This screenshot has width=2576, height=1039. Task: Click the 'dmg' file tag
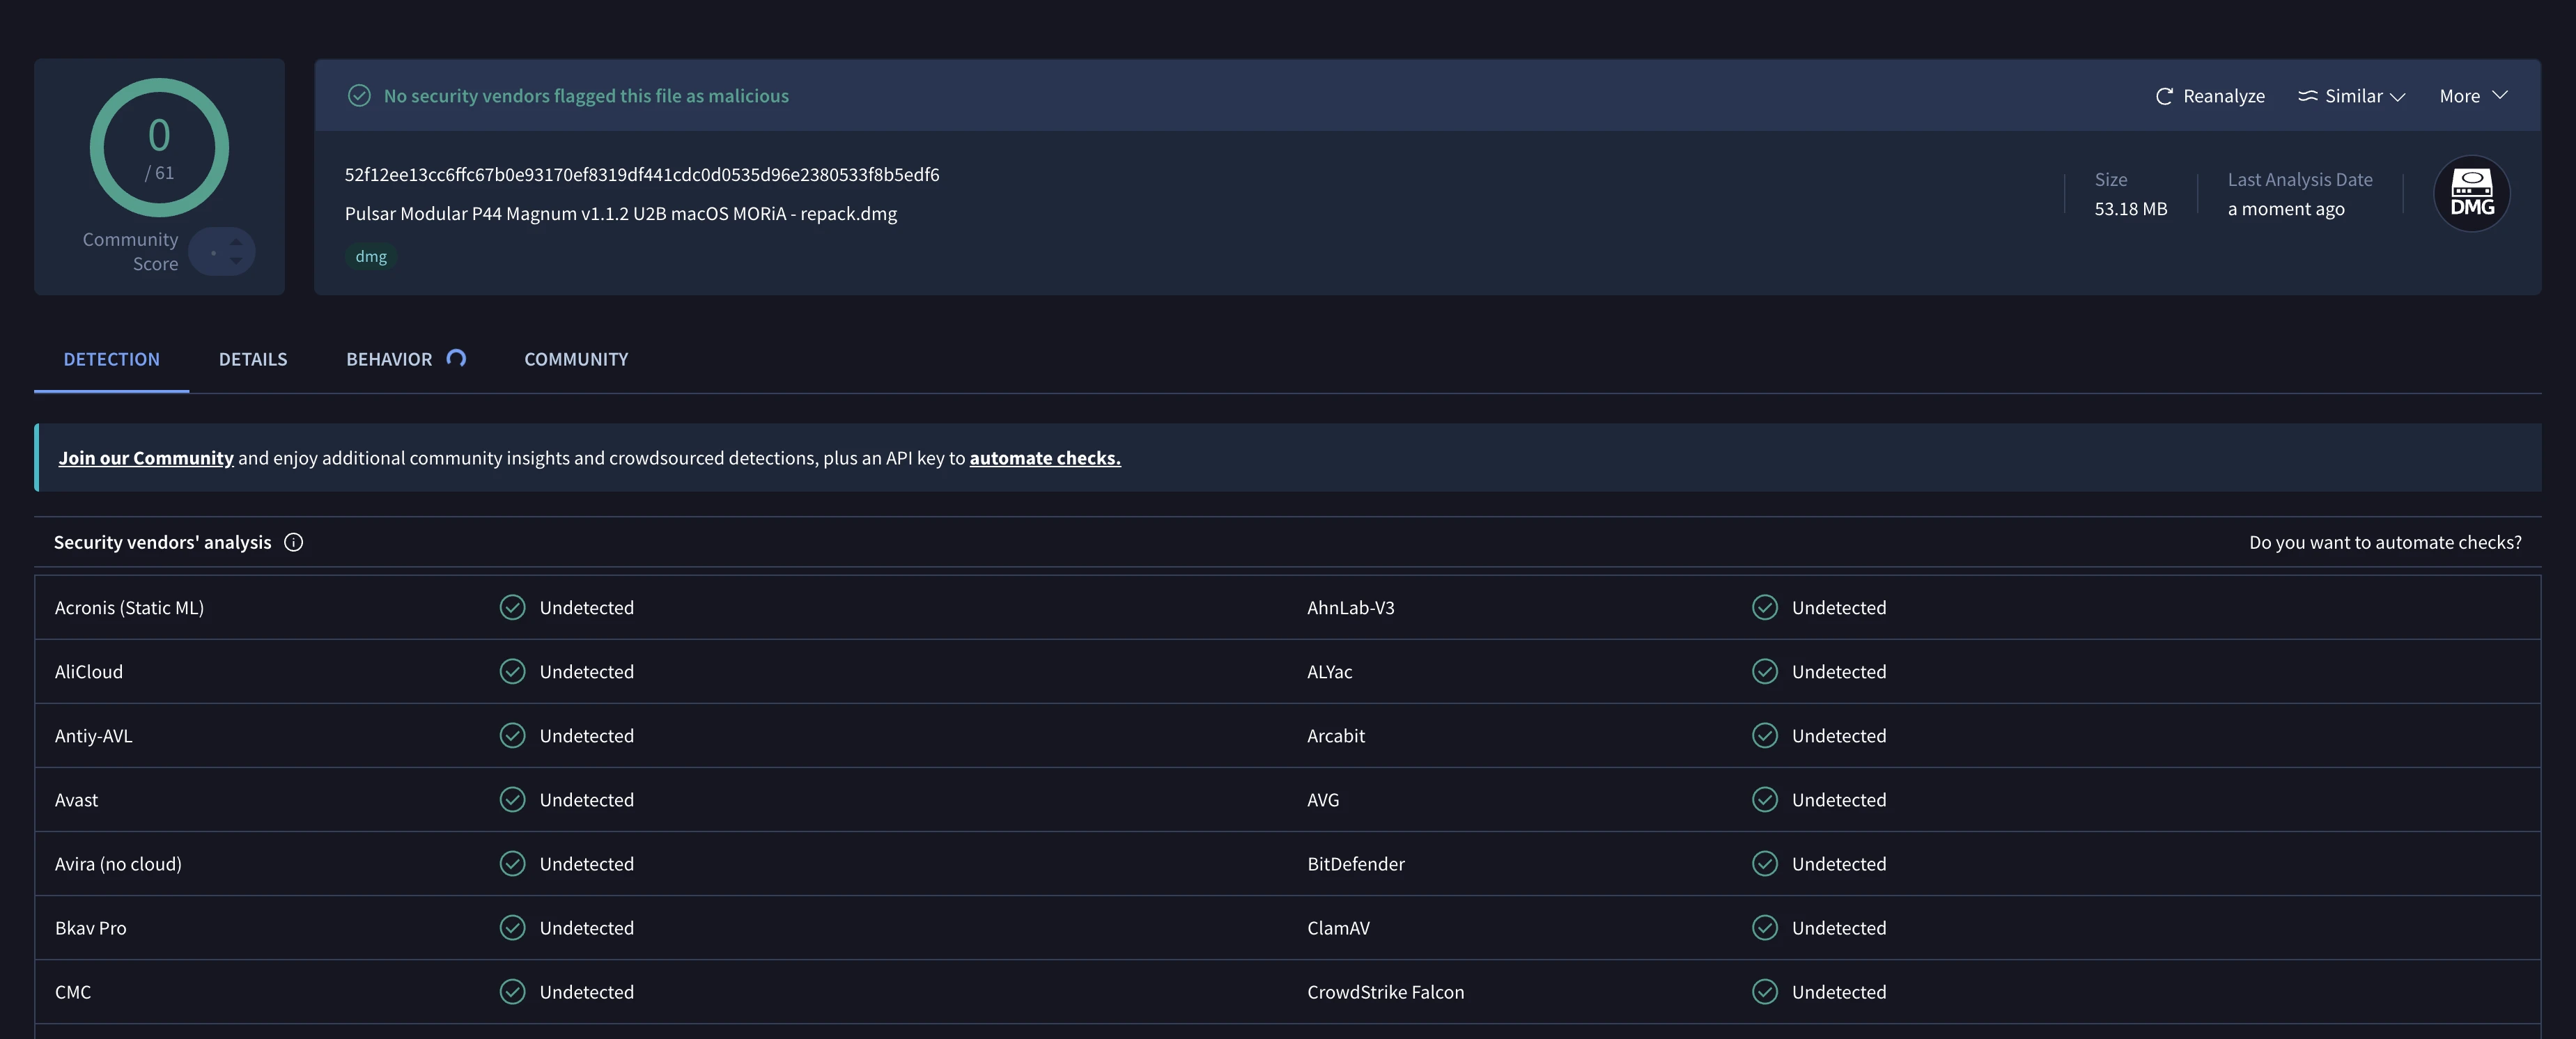371,256
